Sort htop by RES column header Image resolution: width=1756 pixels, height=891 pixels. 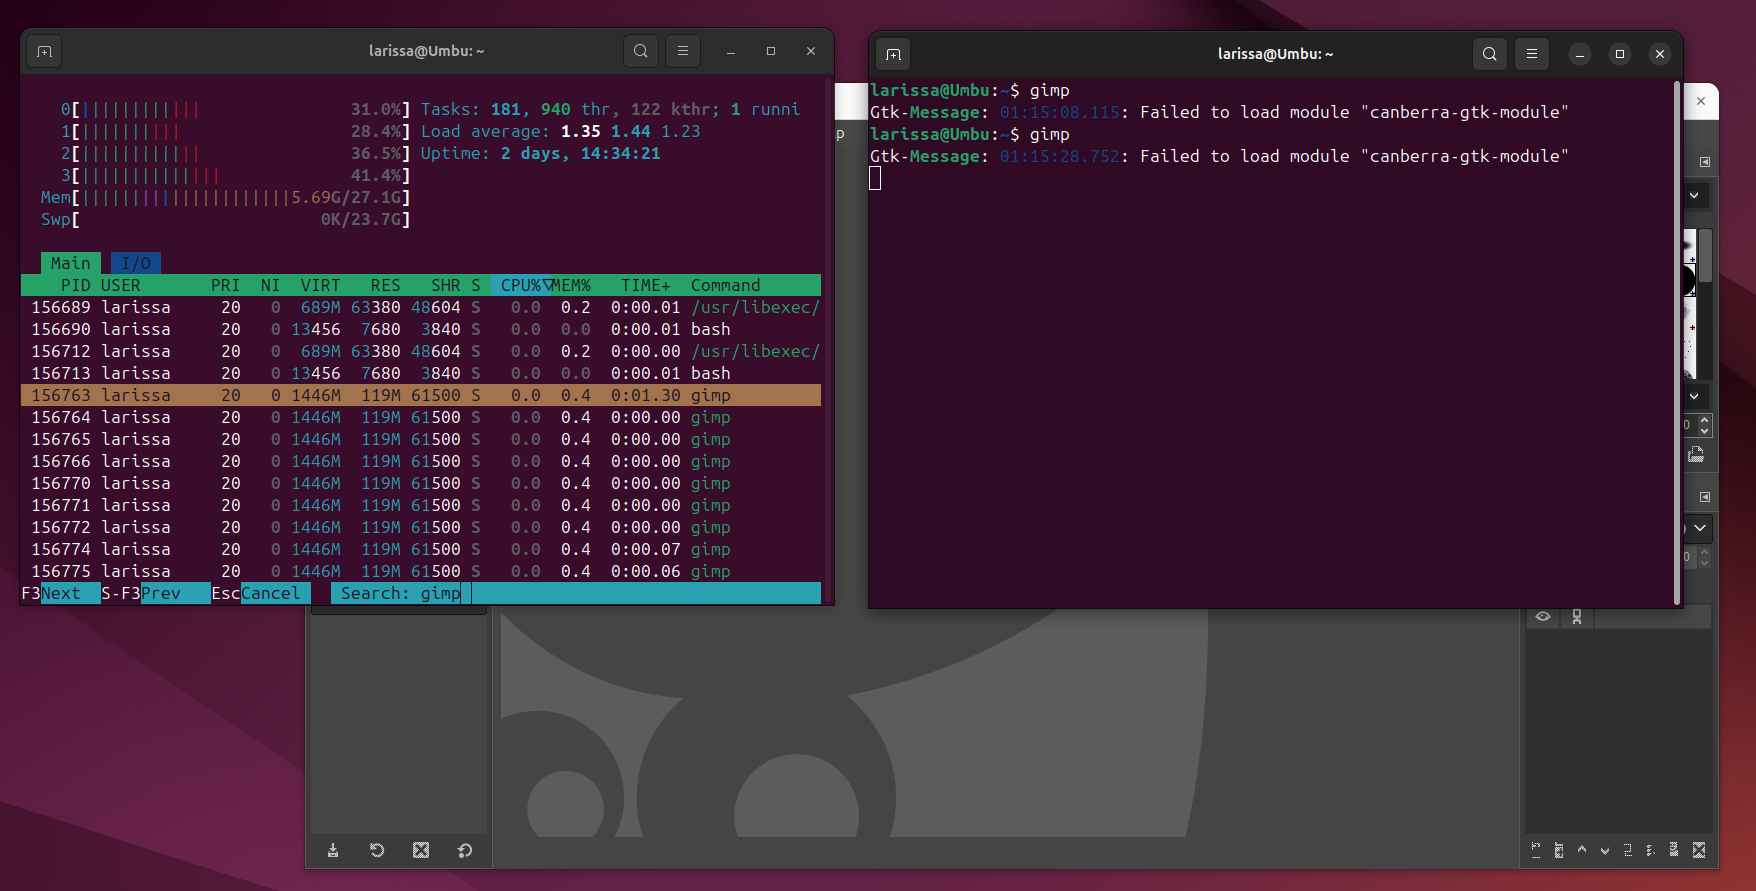pyautogui.click(x=385, y=285)
